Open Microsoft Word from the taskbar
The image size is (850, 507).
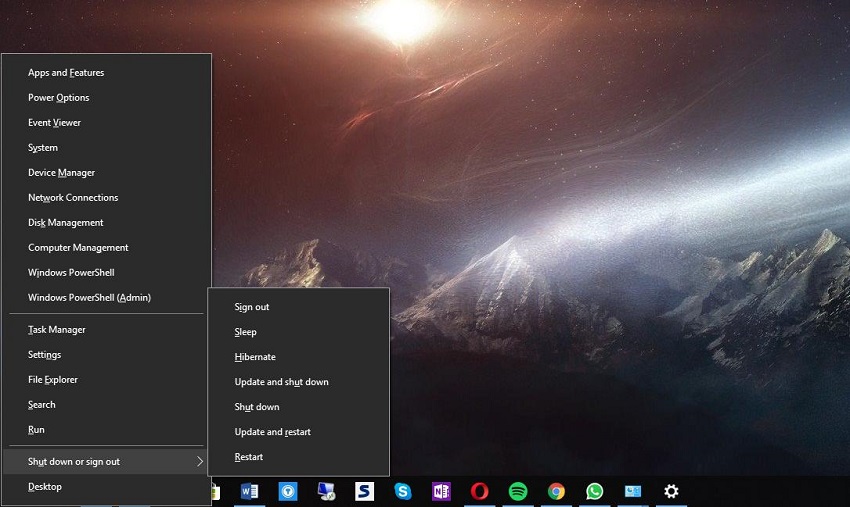coord(249,491)
